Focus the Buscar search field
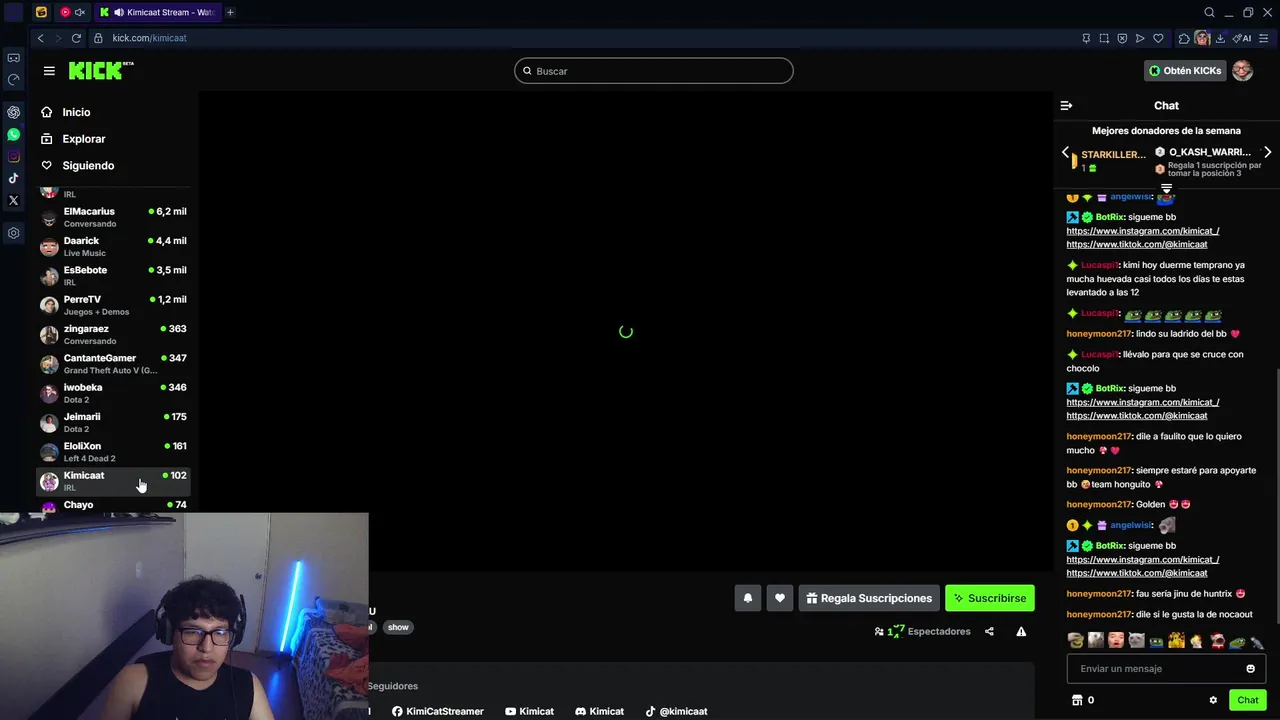 pyautogui.click(x=654, y=71)
